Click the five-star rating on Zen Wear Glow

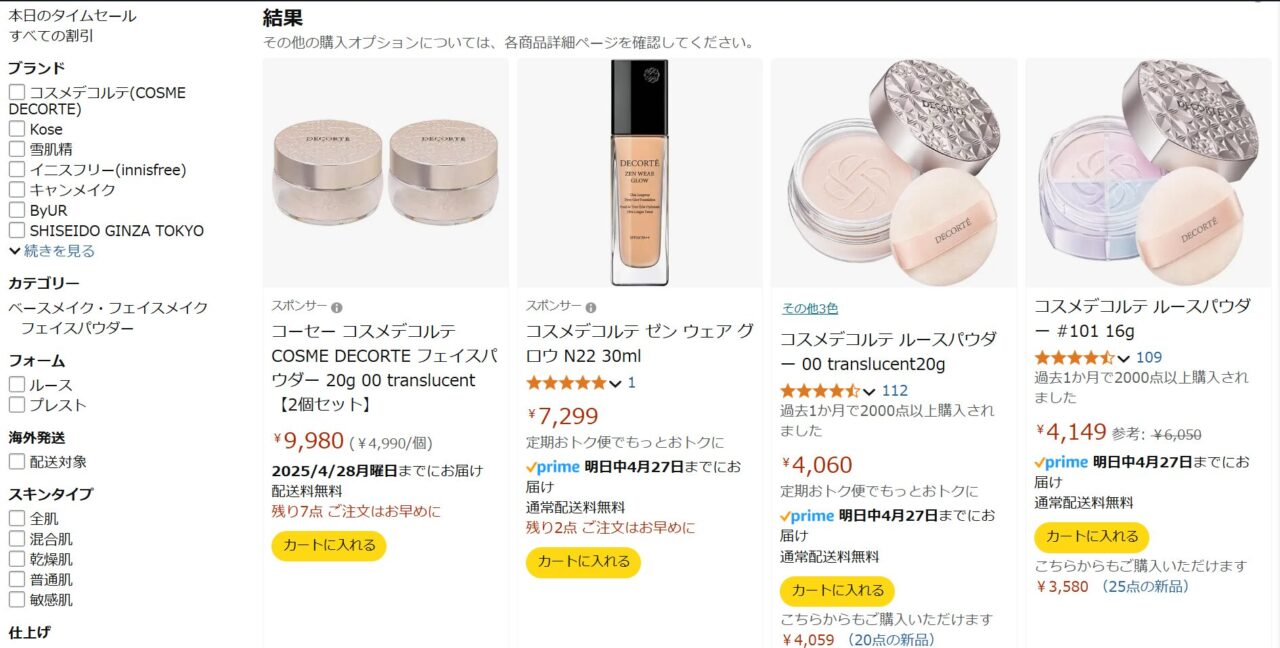click(x=566, y=383)
